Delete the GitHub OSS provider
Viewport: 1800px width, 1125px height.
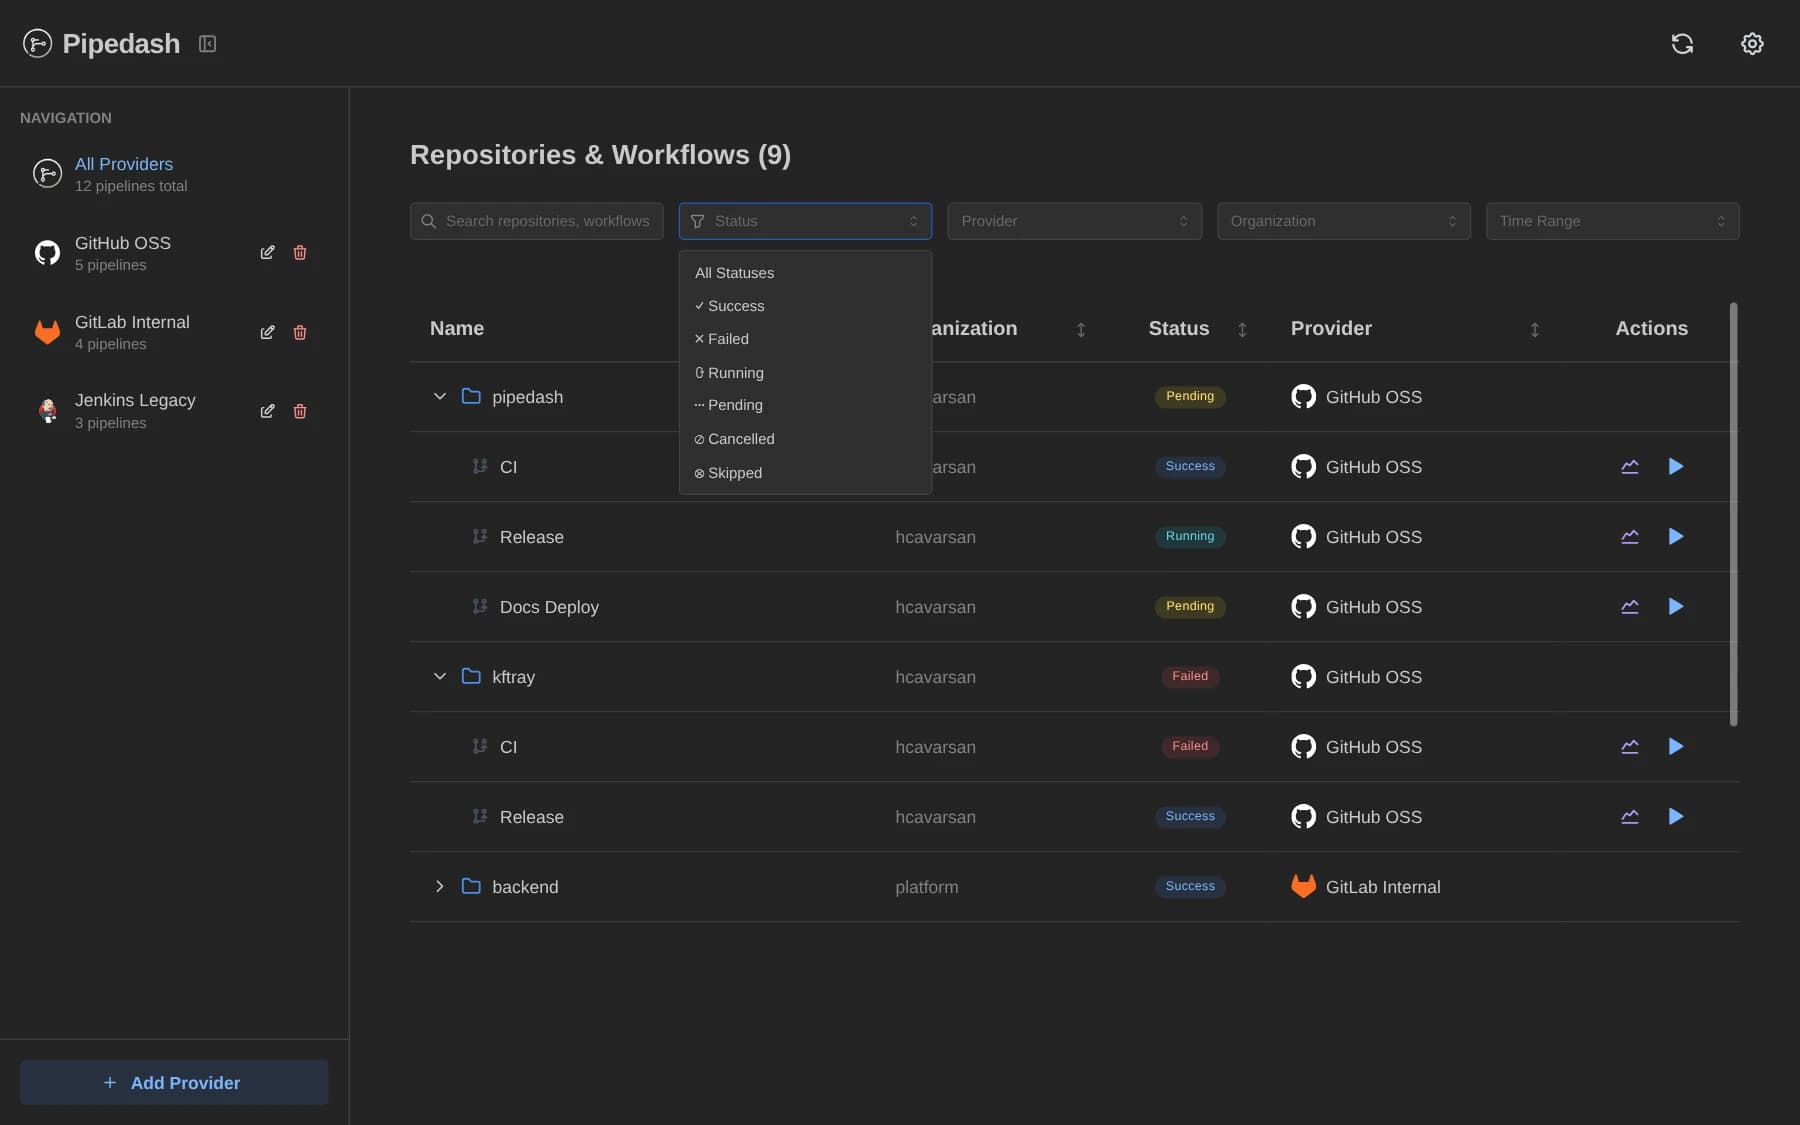tap(300, 252)
